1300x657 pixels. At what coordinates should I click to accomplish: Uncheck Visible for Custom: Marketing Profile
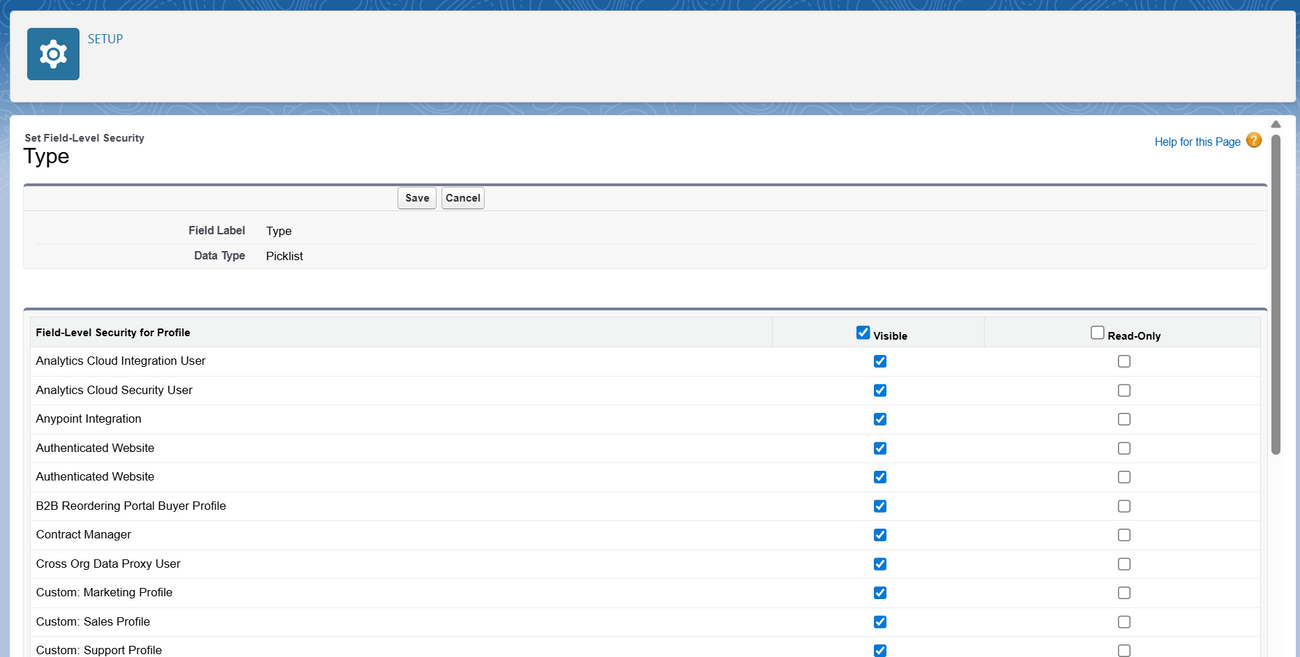[880, 592]
